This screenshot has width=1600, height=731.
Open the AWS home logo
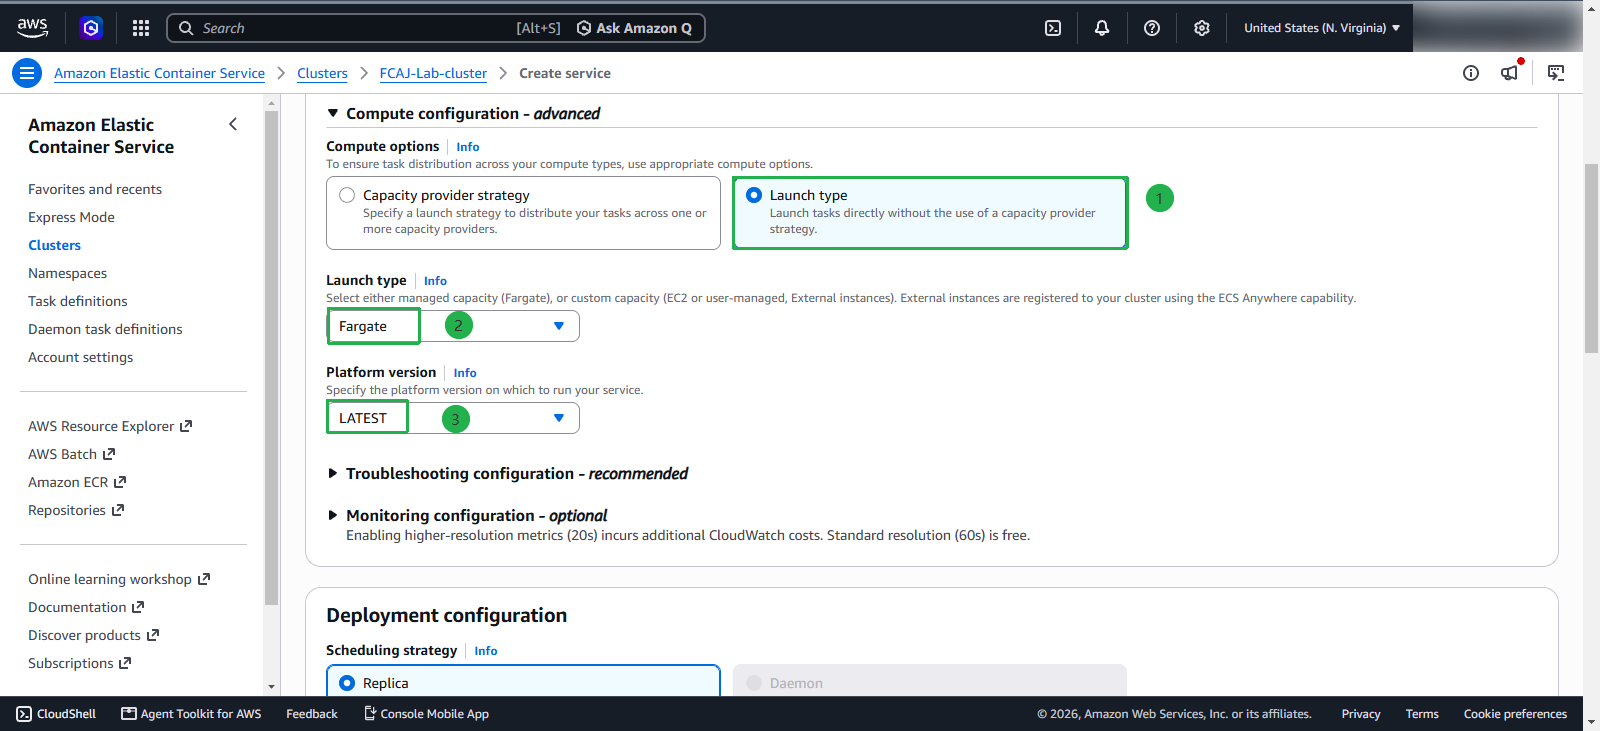[x=32, y=28]
